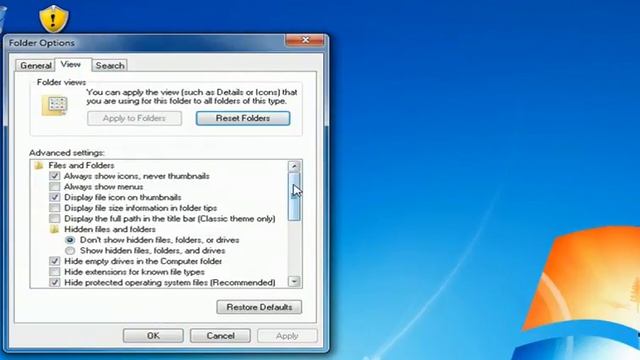This screenshot has height=360, width=640.
Task: Click the advanced settings scrollbar thumb
Action: (x=294, y=197)
